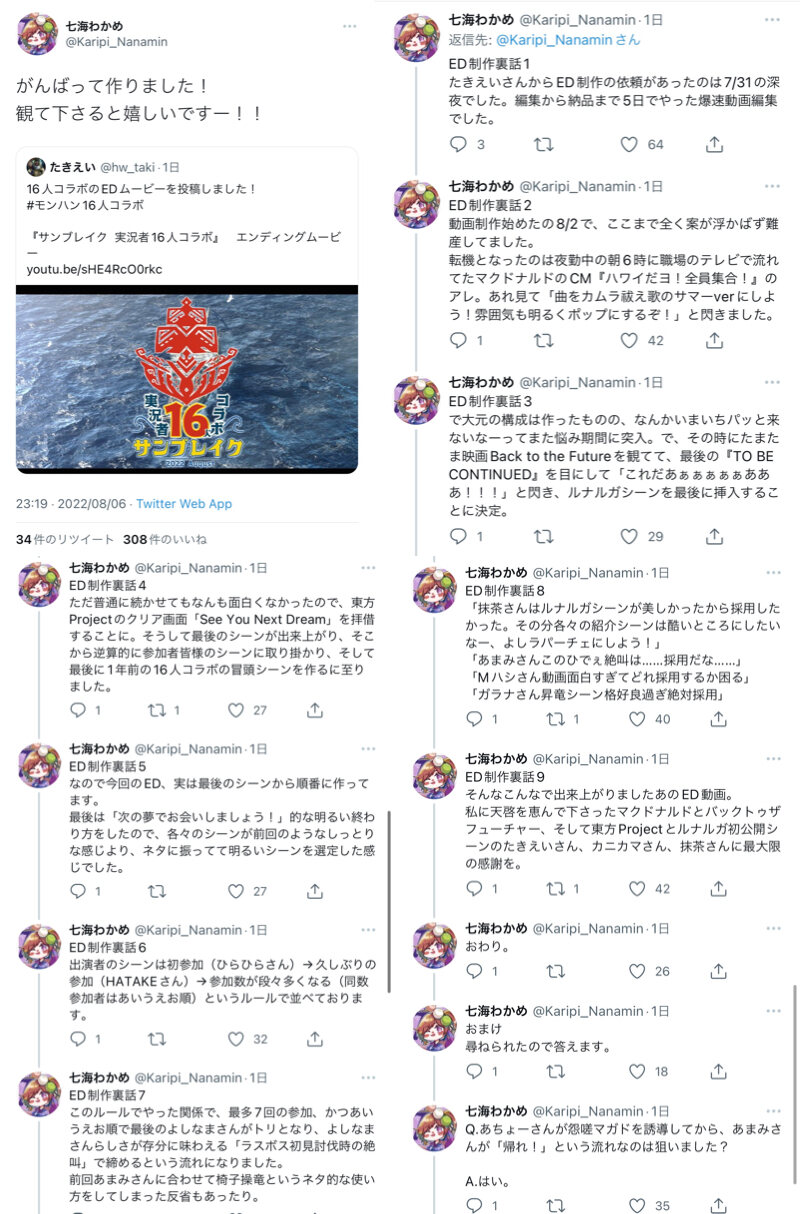Screen dimensions: 800x1214
Task: Retweet the ED制作裏話5 tweet
Action: tap(157, 890)
